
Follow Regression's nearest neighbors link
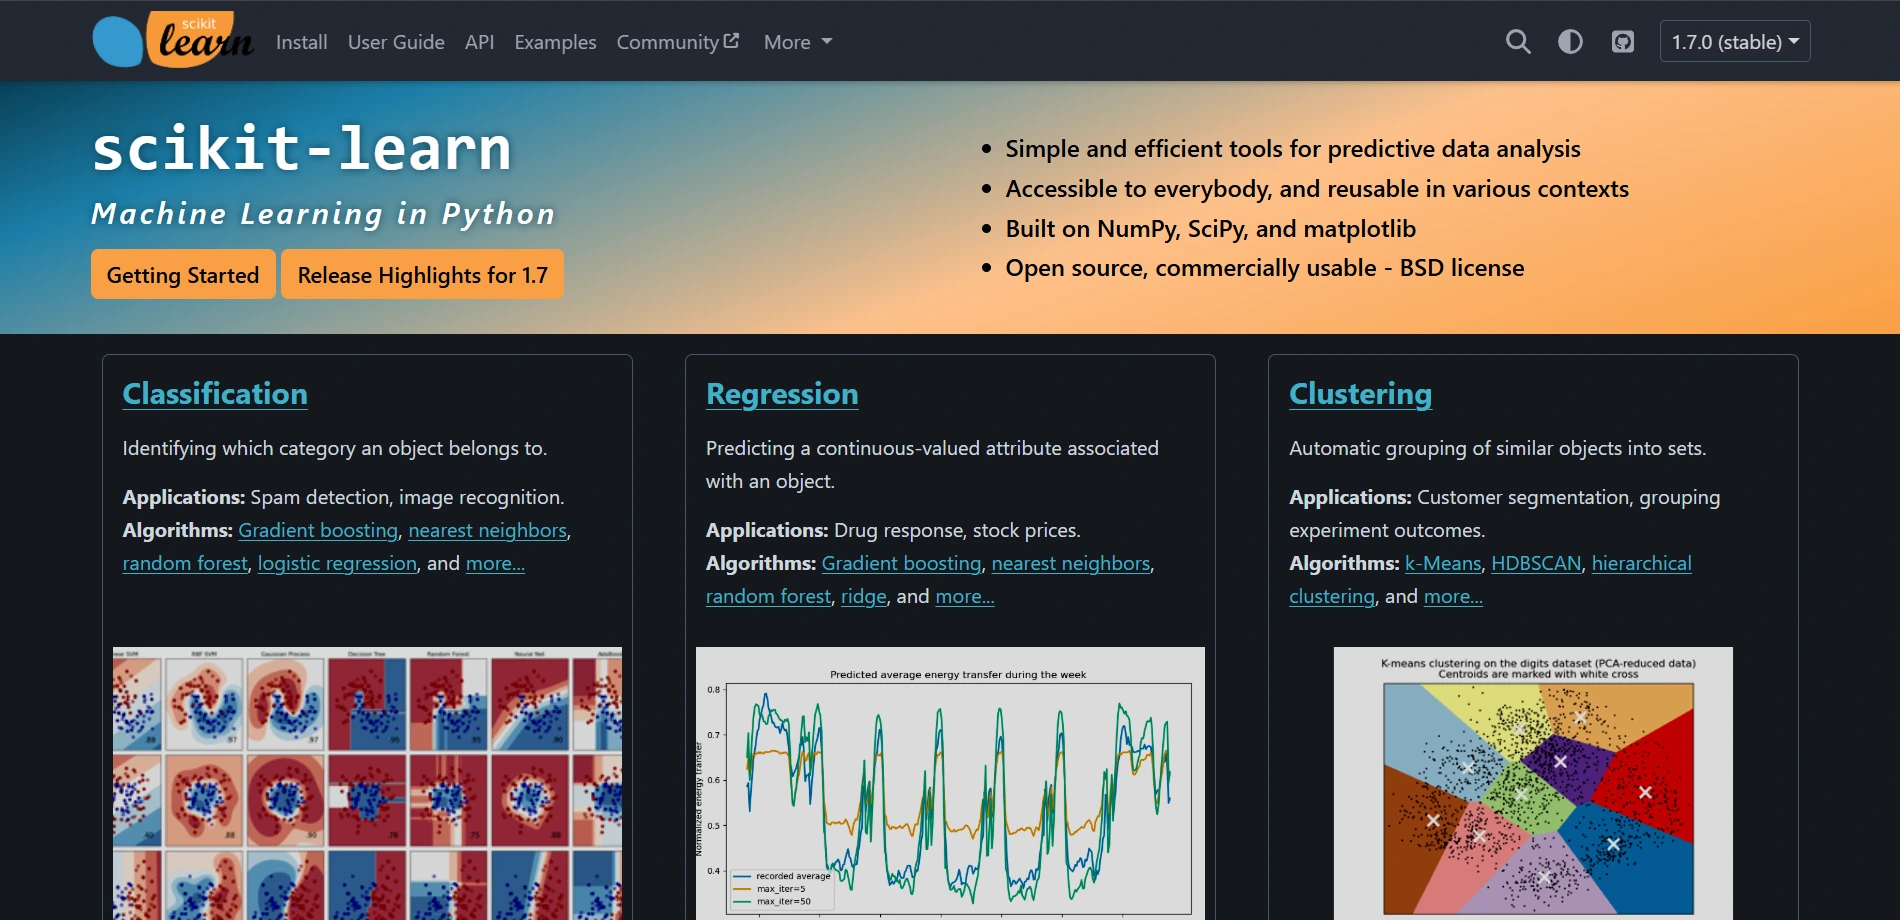click(1071, 564)
